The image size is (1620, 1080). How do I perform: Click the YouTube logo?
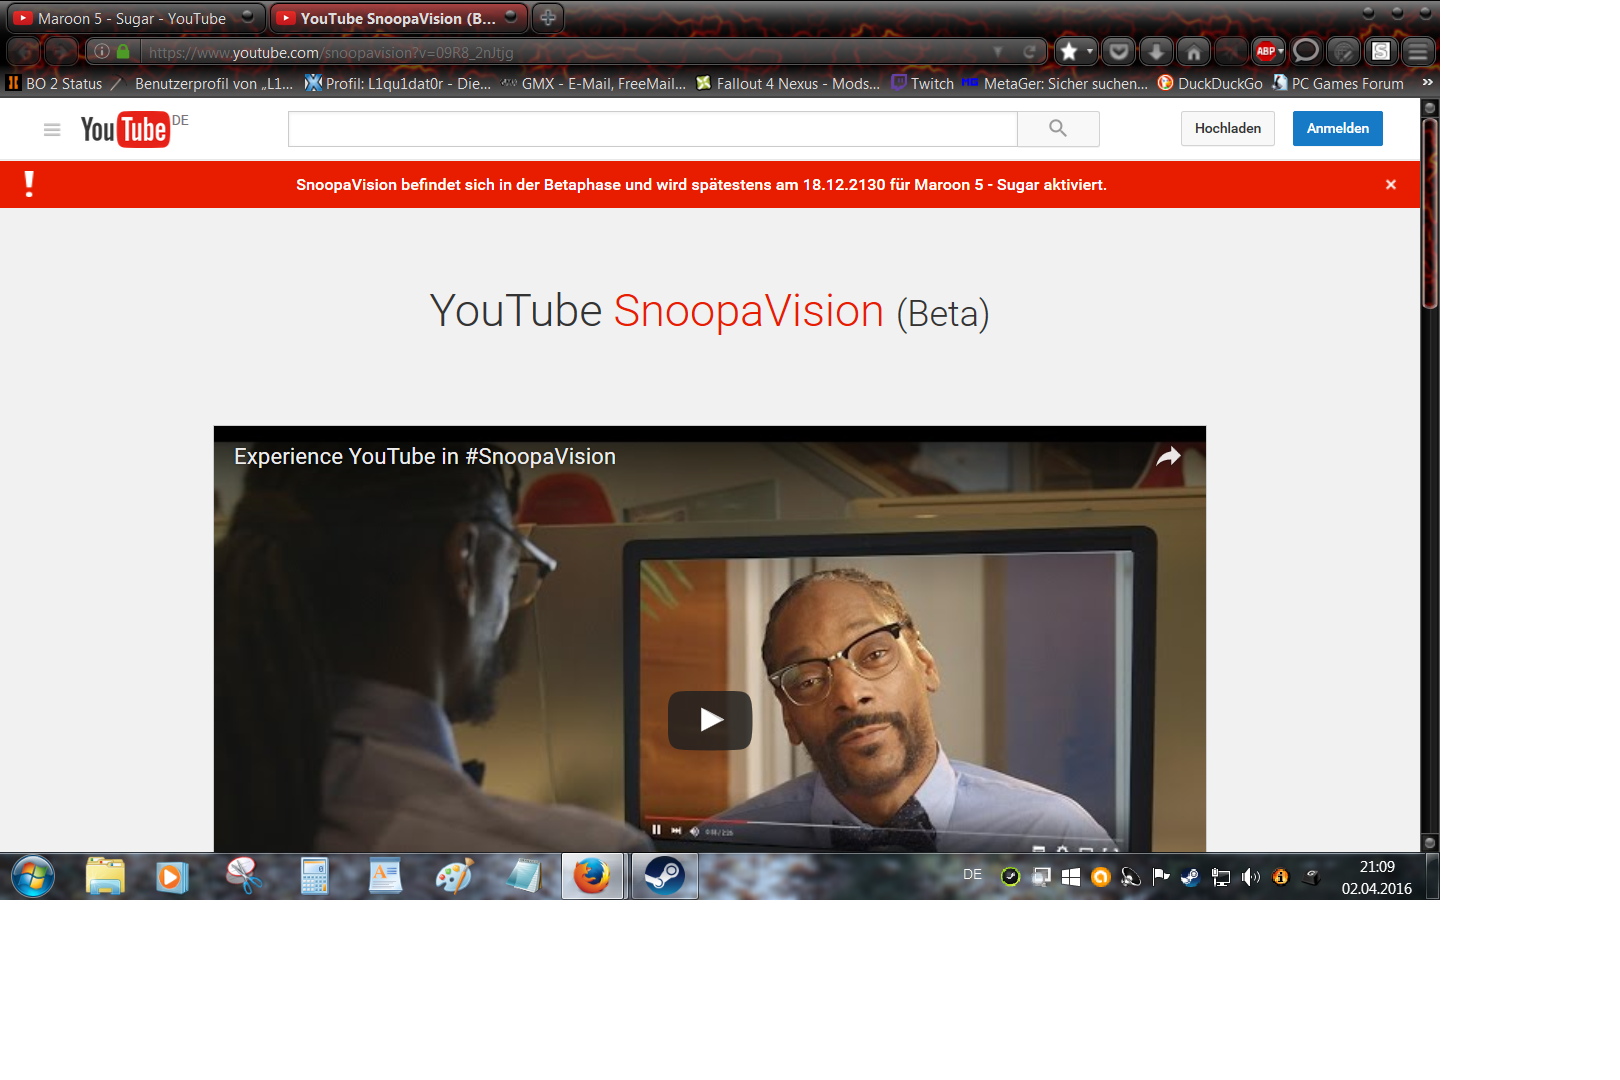pyautogui.click(x=125, y=129)
